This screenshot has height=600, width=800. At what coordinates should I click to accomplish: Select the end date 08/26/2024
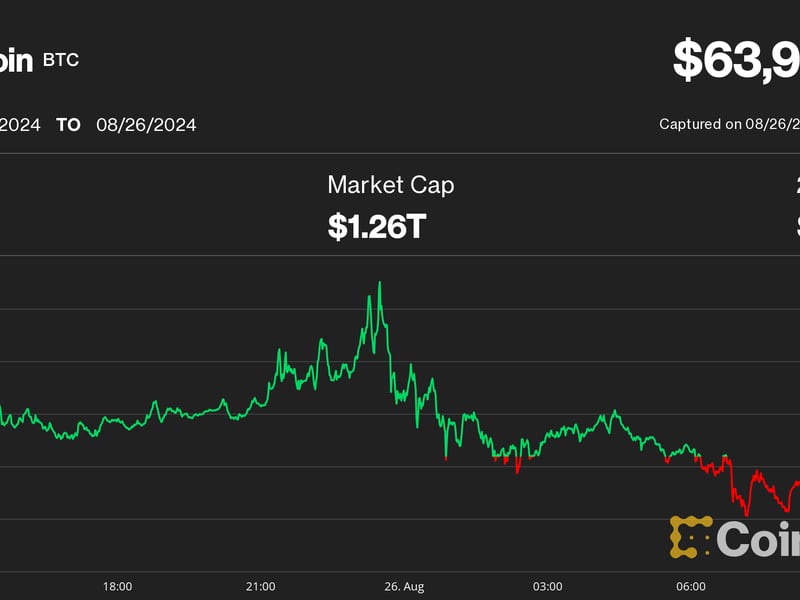click(x=146, y=125)
